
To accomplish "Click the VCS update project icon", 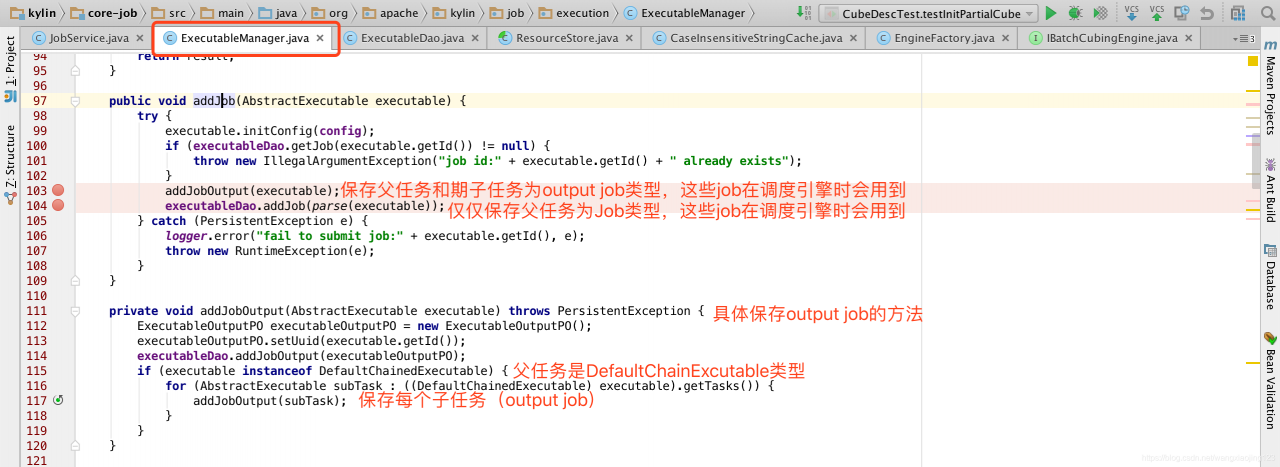I will (1132, 13).
